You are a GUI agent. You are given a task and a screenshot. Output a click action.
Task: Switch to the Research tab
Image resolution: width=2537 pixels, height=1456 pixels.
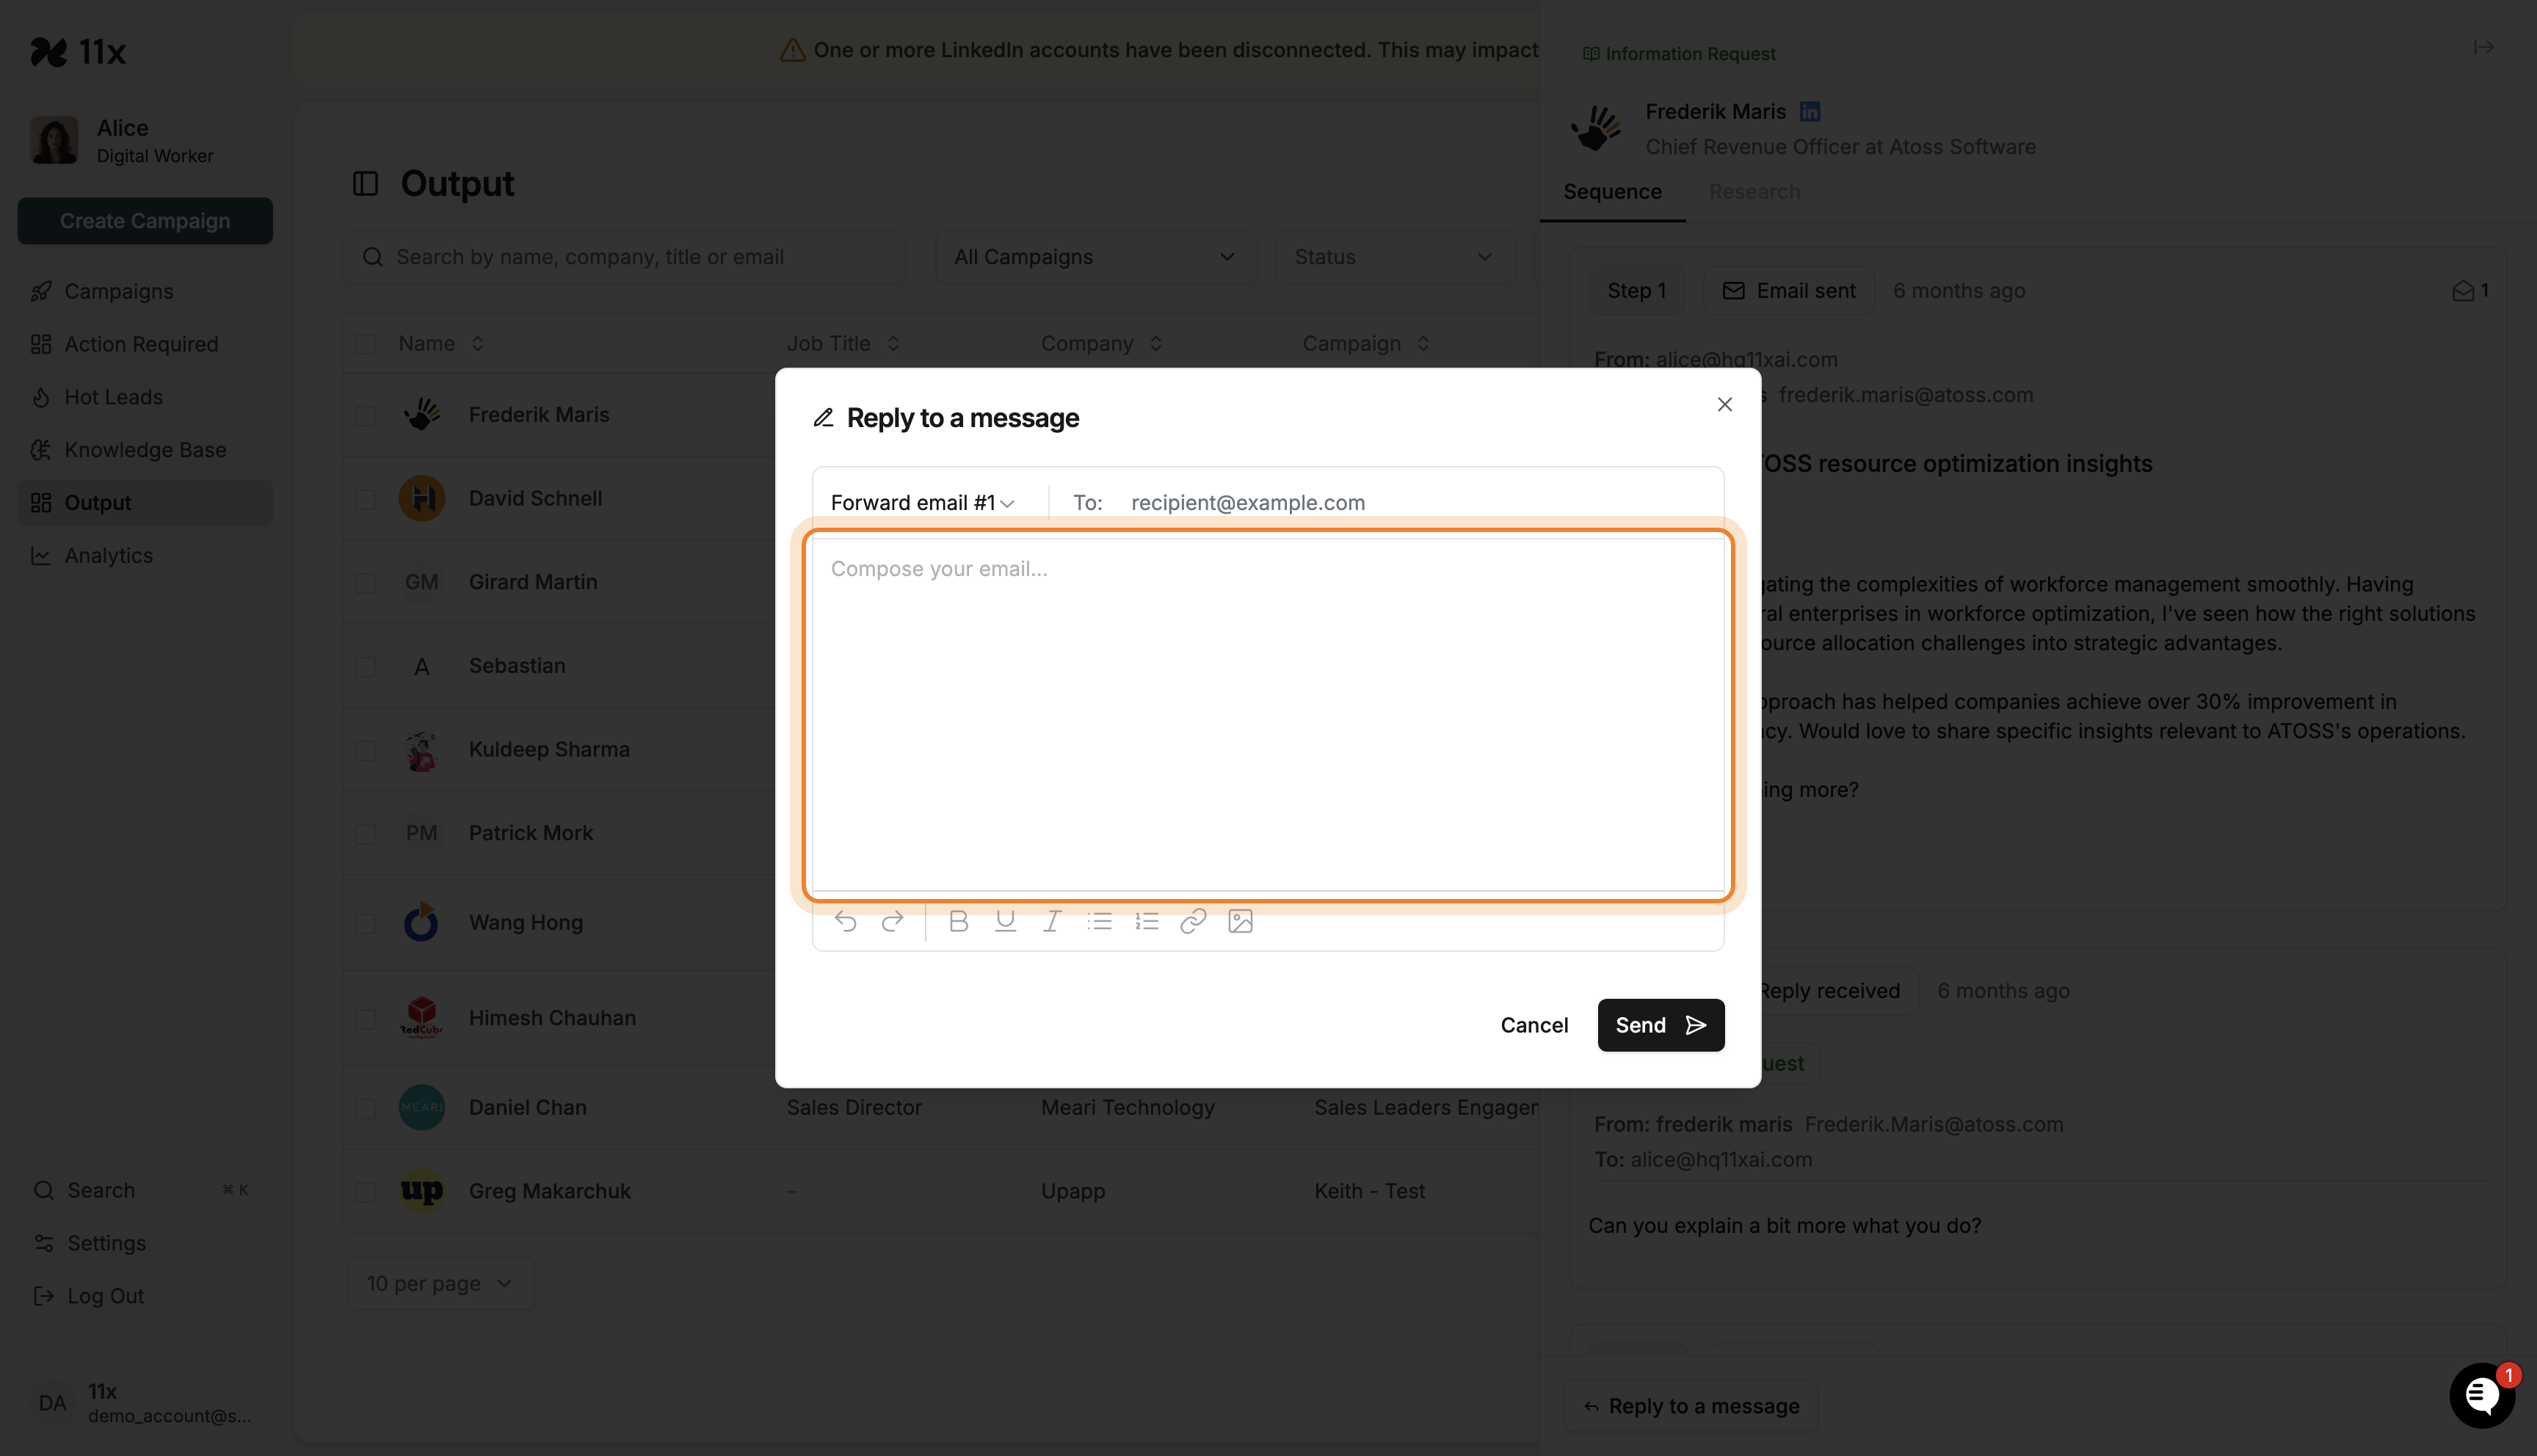(x=1754, y=192)
